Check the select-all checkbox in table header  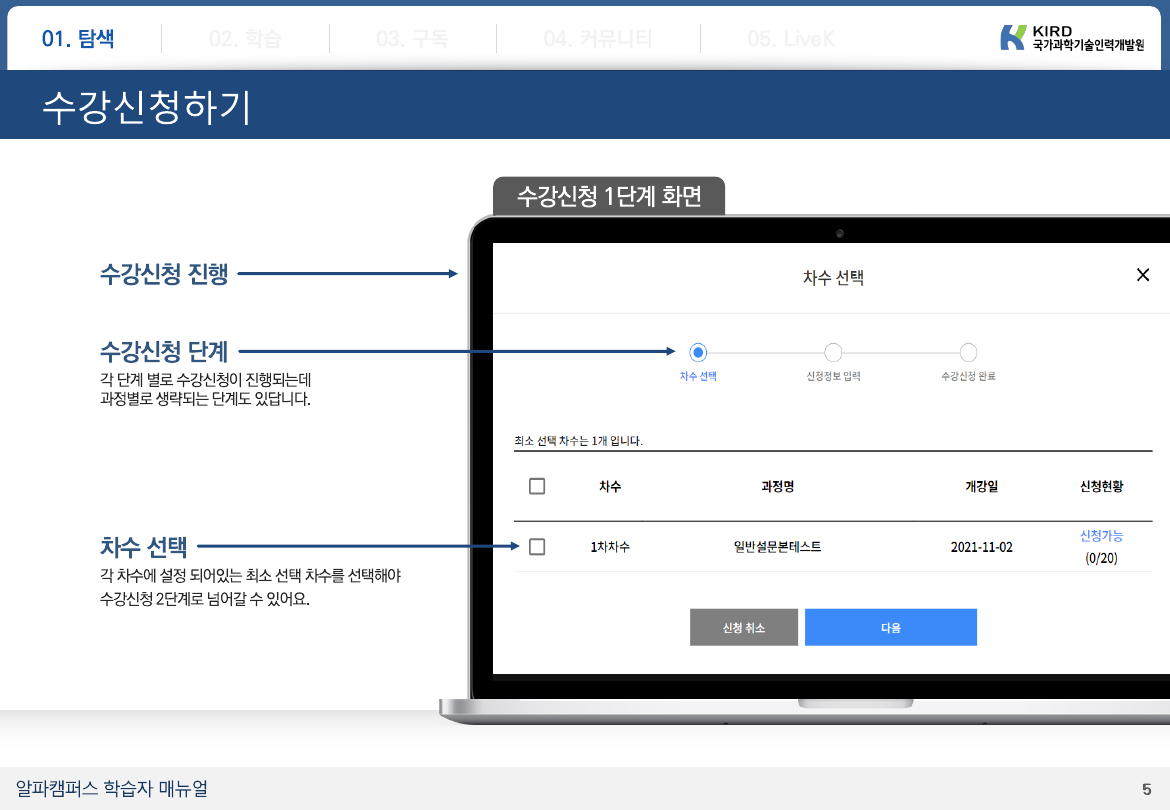[x=537, y=486]
